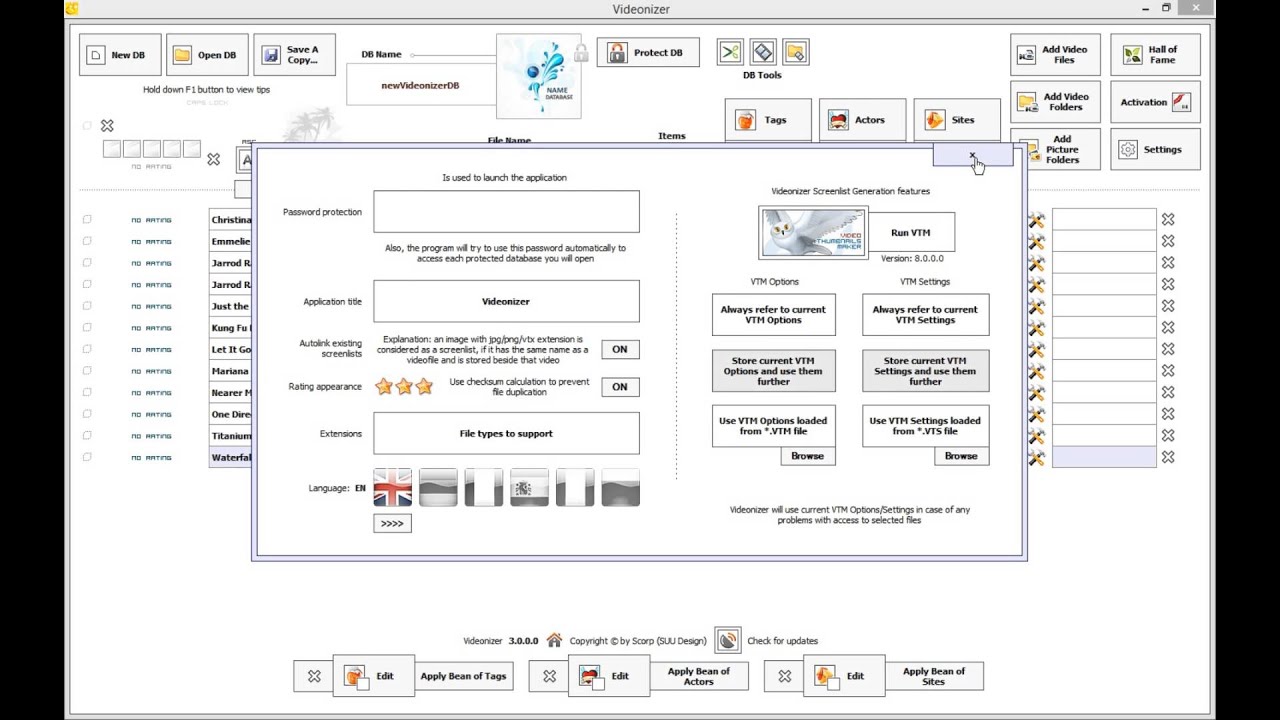
Task: Select Use VTM Settings loaded from file
Action: pyautogui.click(x=925, y=426)
